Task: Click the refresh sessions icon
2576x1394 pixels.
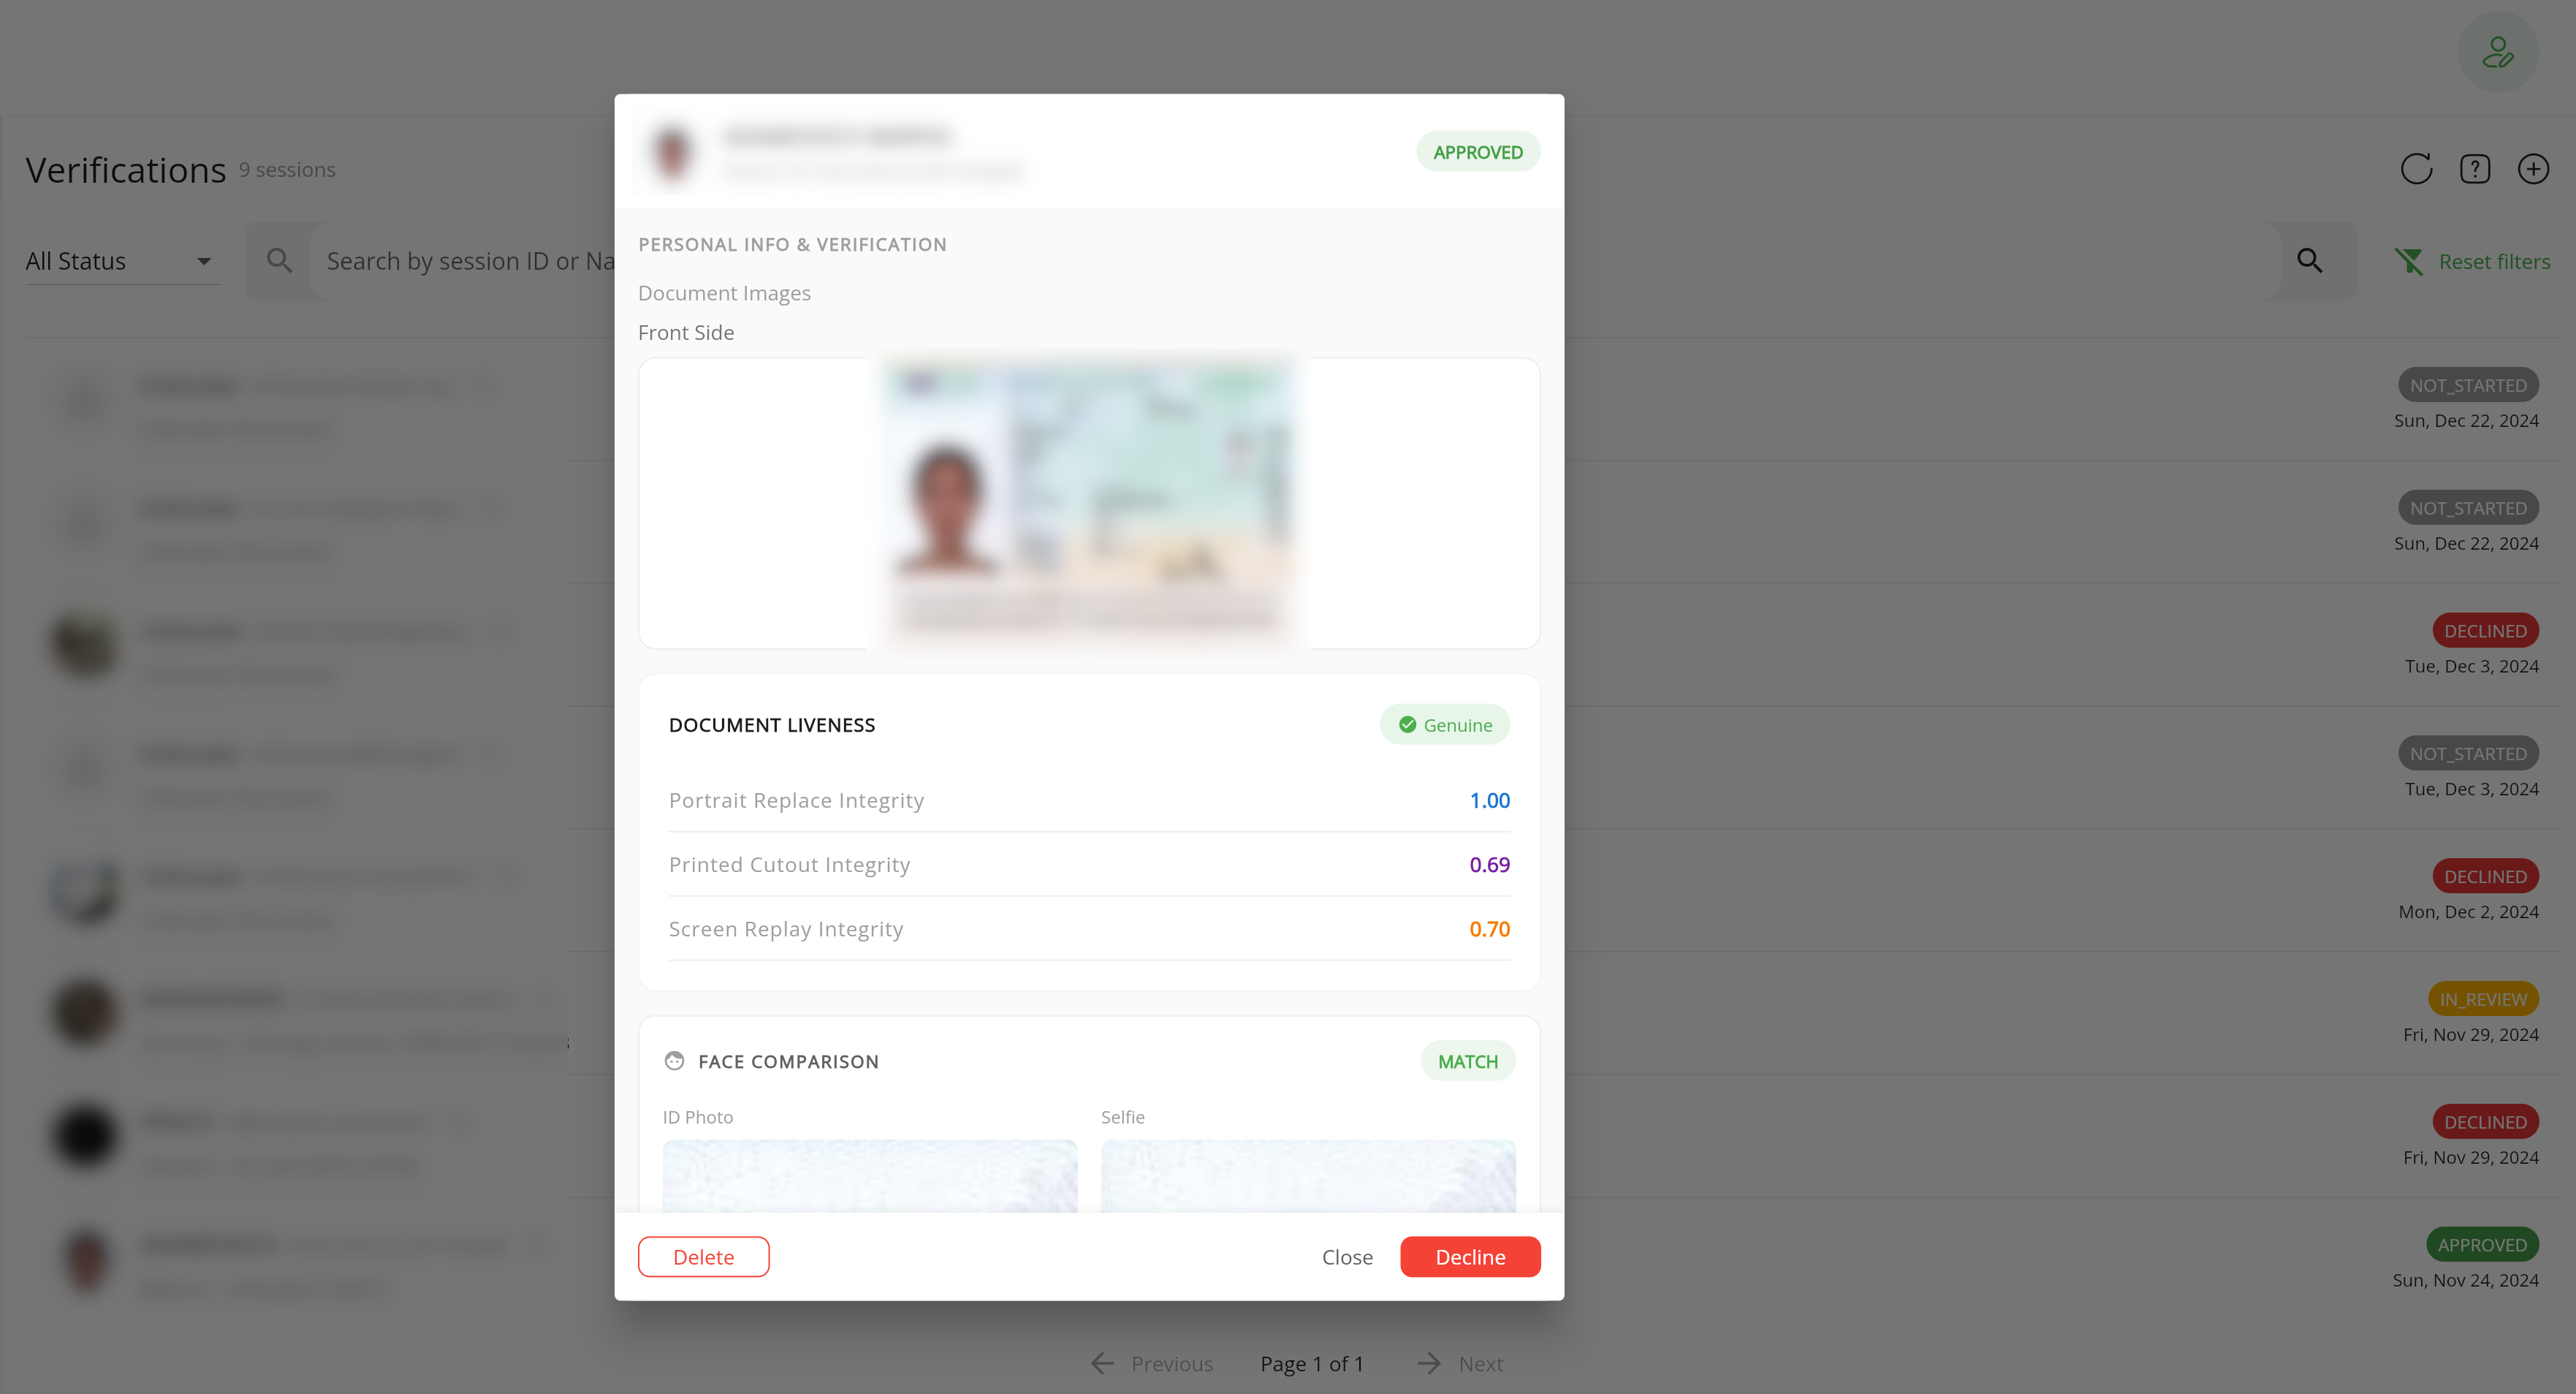Action: 2416,169
